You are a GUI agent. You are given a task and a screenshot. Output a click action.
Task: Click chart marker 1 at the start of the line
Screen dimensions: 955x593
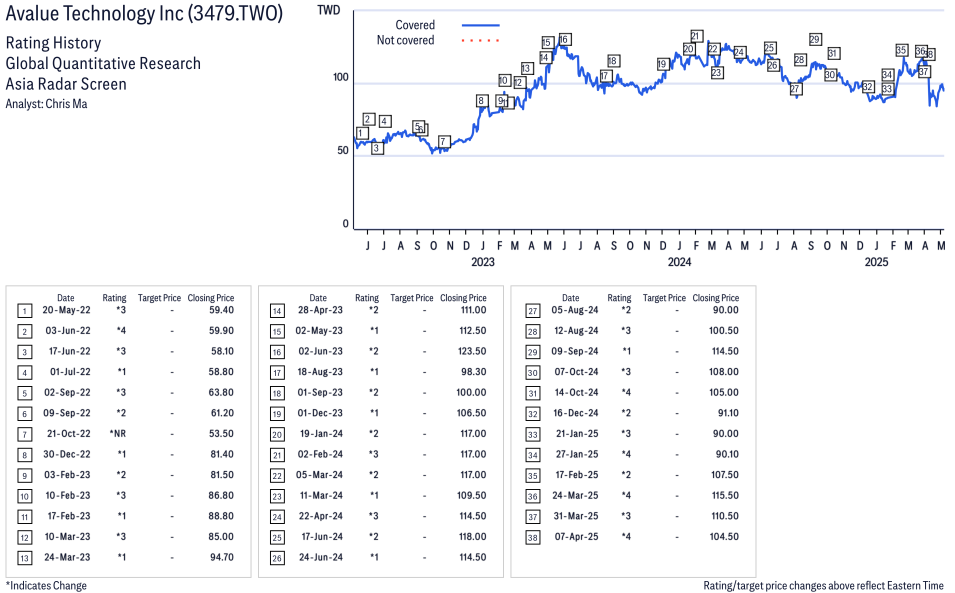[x=362, y=133]
